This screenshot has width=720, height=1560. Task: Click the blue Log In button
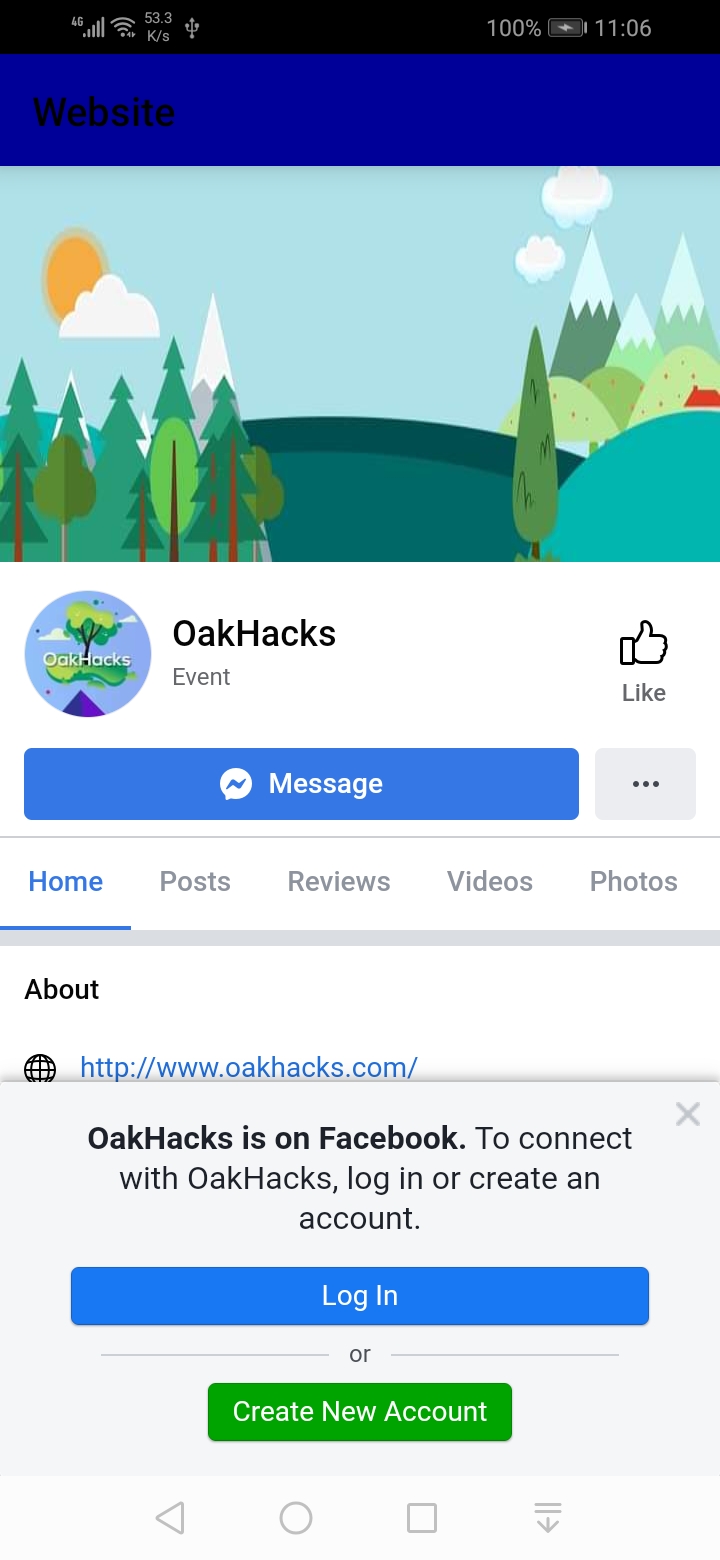tap(360, 1296)
